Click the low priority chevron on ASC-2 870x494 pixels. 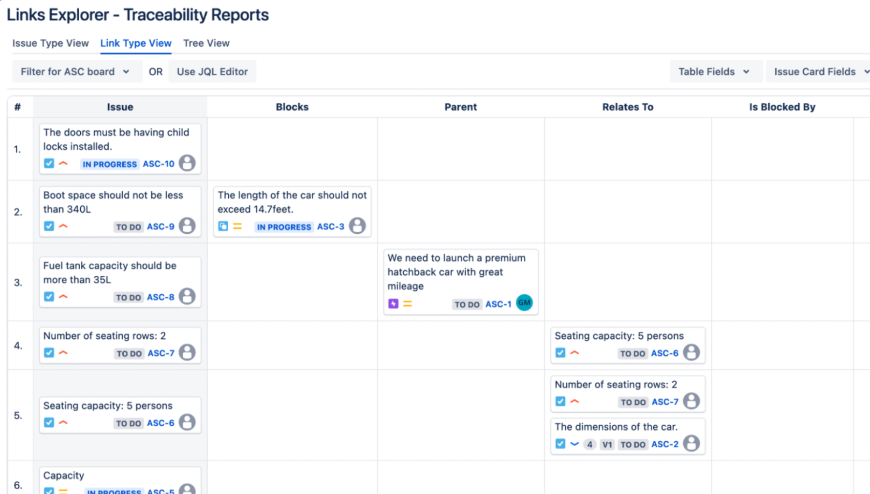574,444
